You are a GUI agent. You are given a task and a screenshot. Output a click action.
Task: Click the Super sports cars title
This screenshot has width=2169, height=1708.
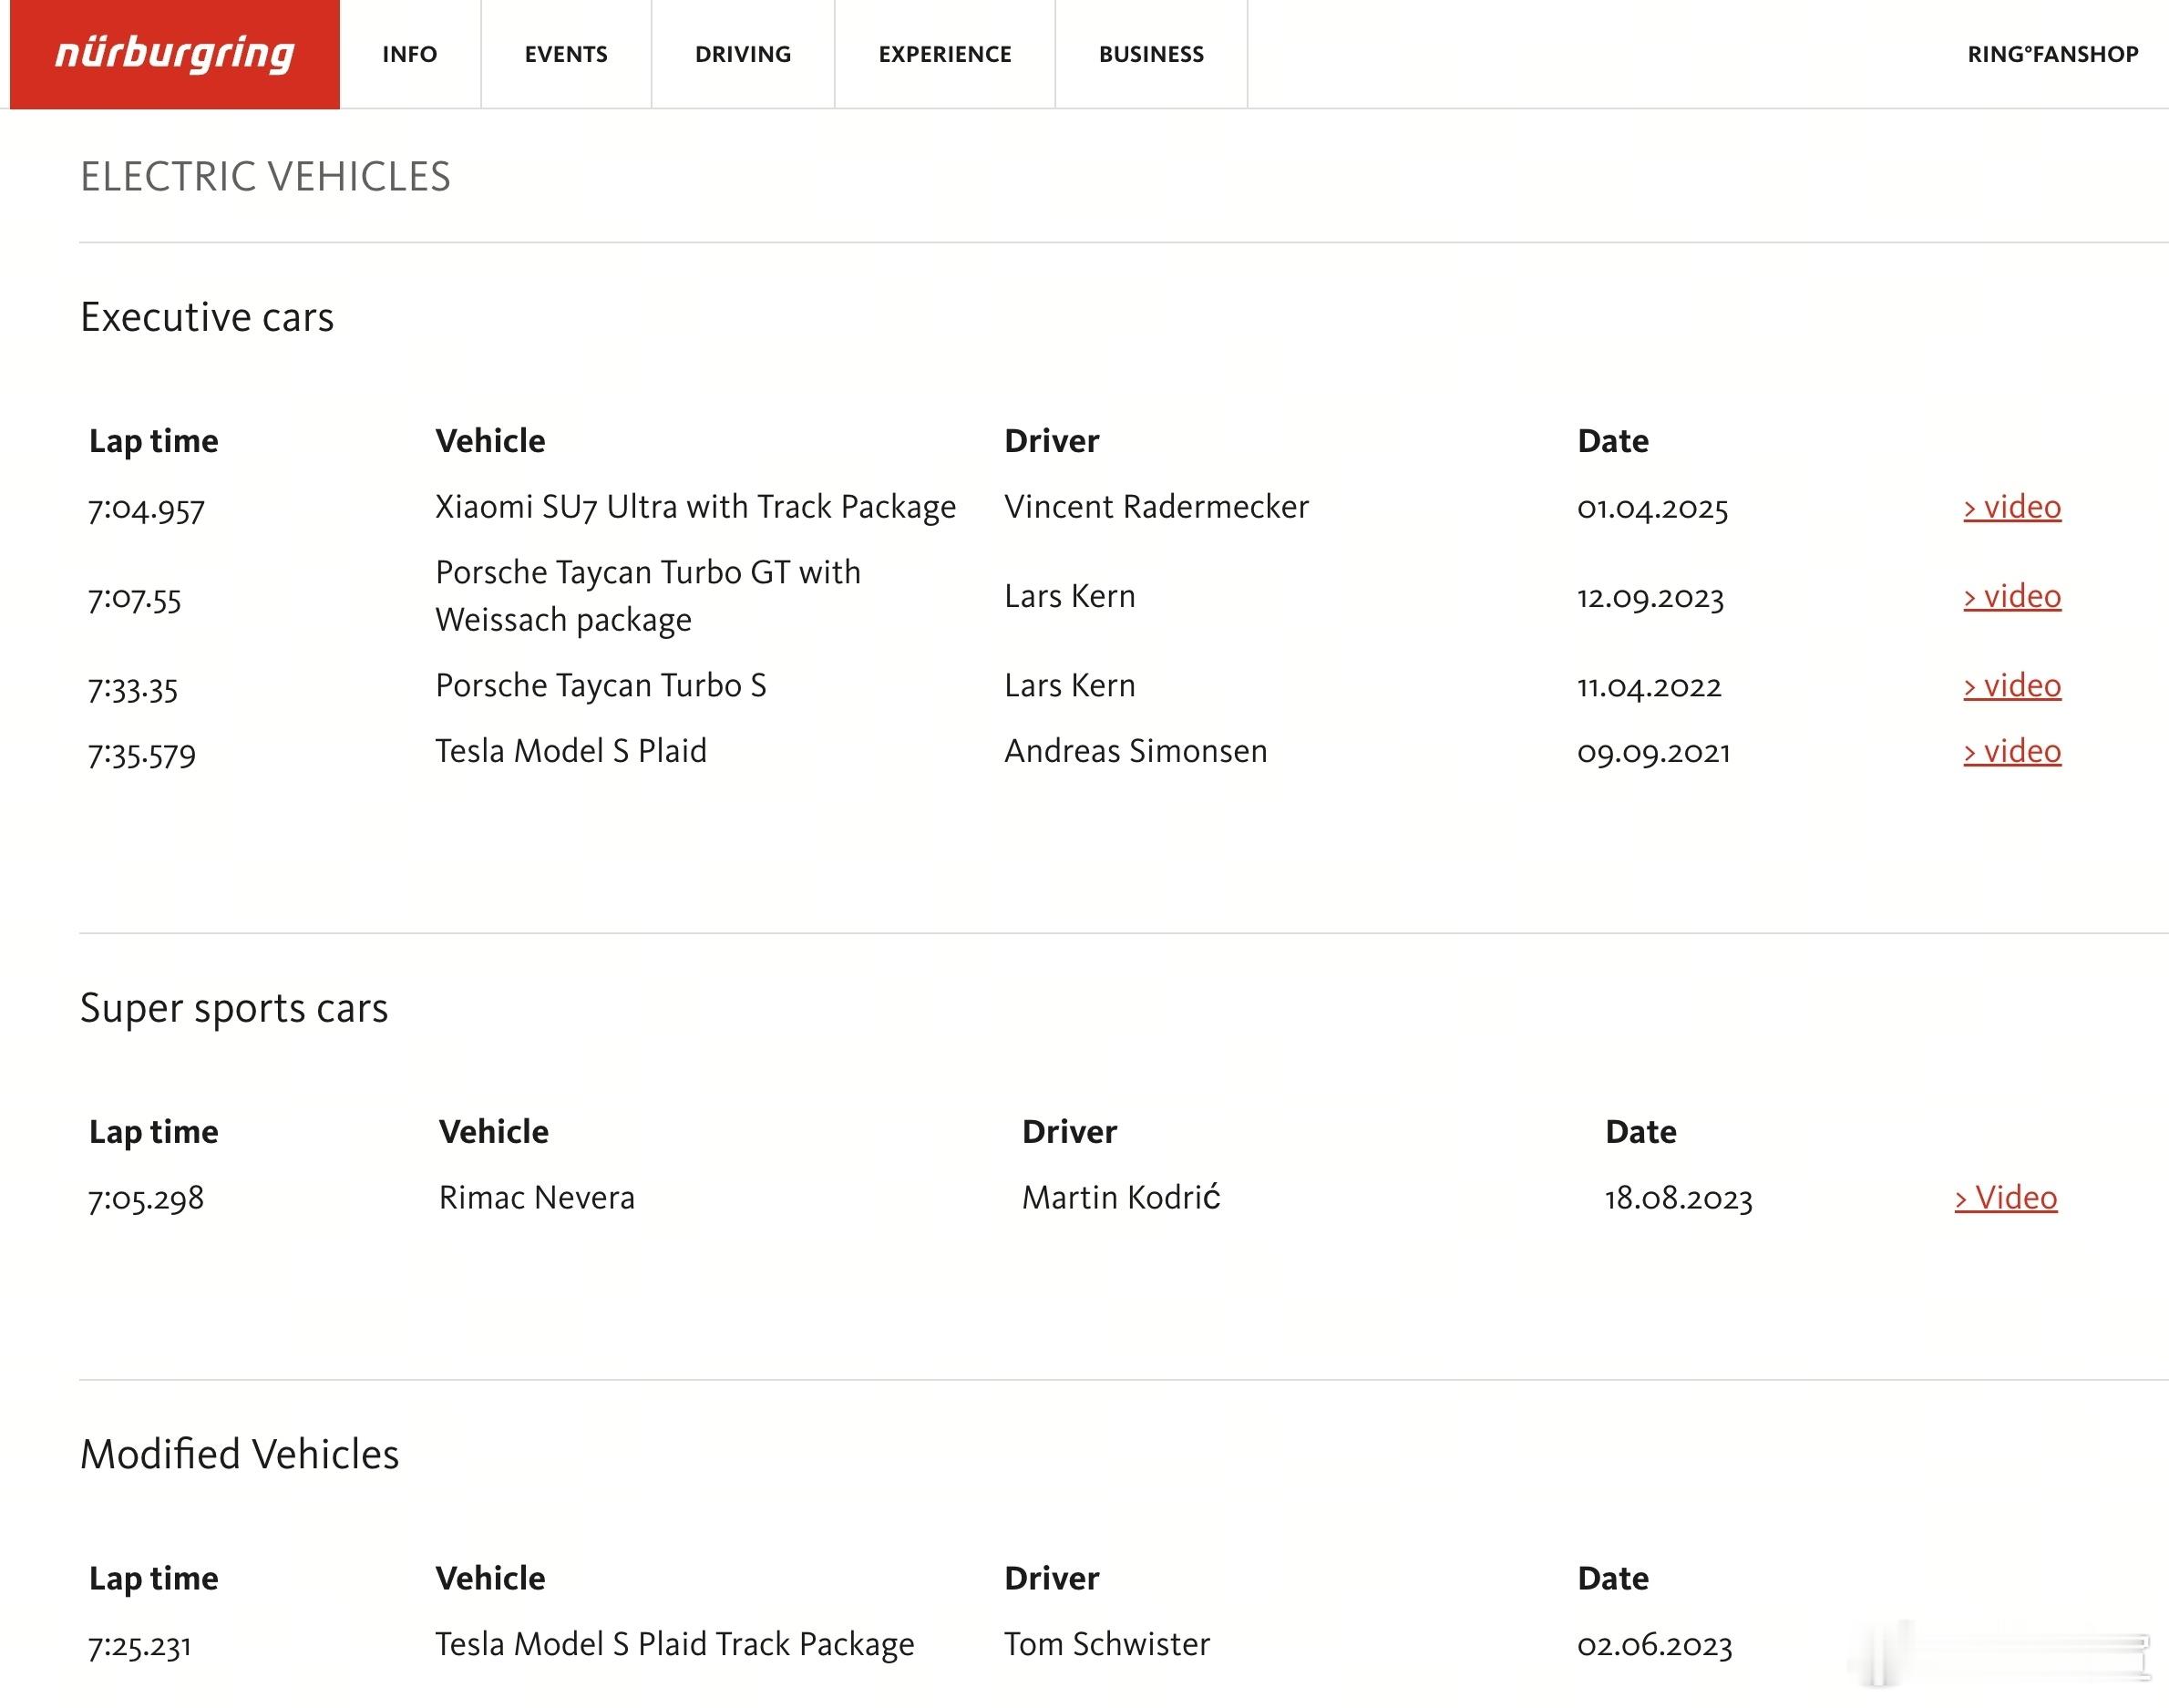point(234,1008)
